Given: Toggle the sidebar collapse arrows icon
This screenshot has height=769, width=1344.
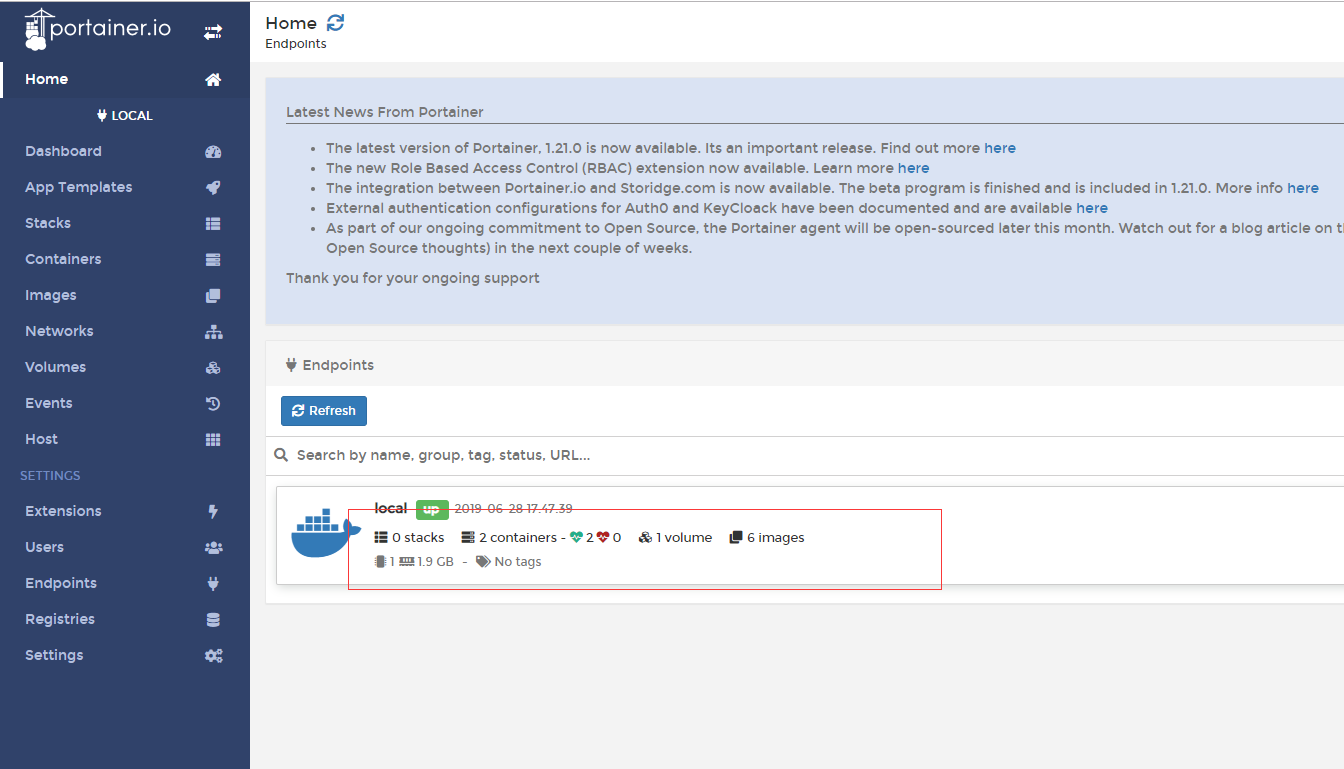Looking at the screenshot, I should coord(213,32).
